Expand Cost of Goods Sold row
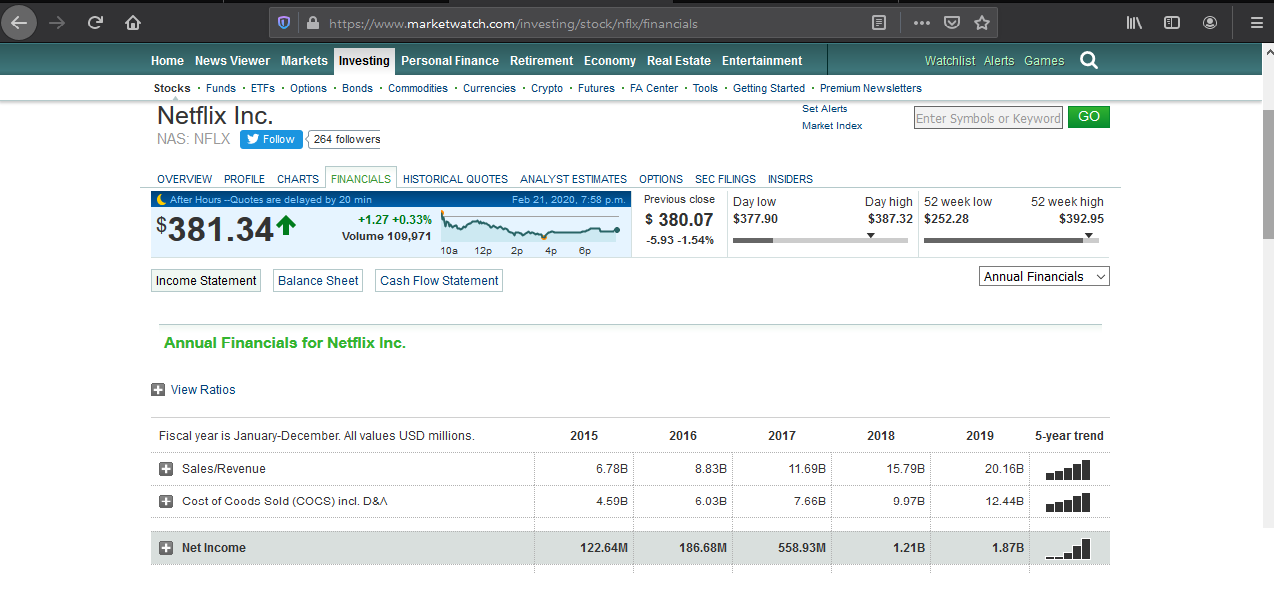1274x604 pixels. (166, 501)
